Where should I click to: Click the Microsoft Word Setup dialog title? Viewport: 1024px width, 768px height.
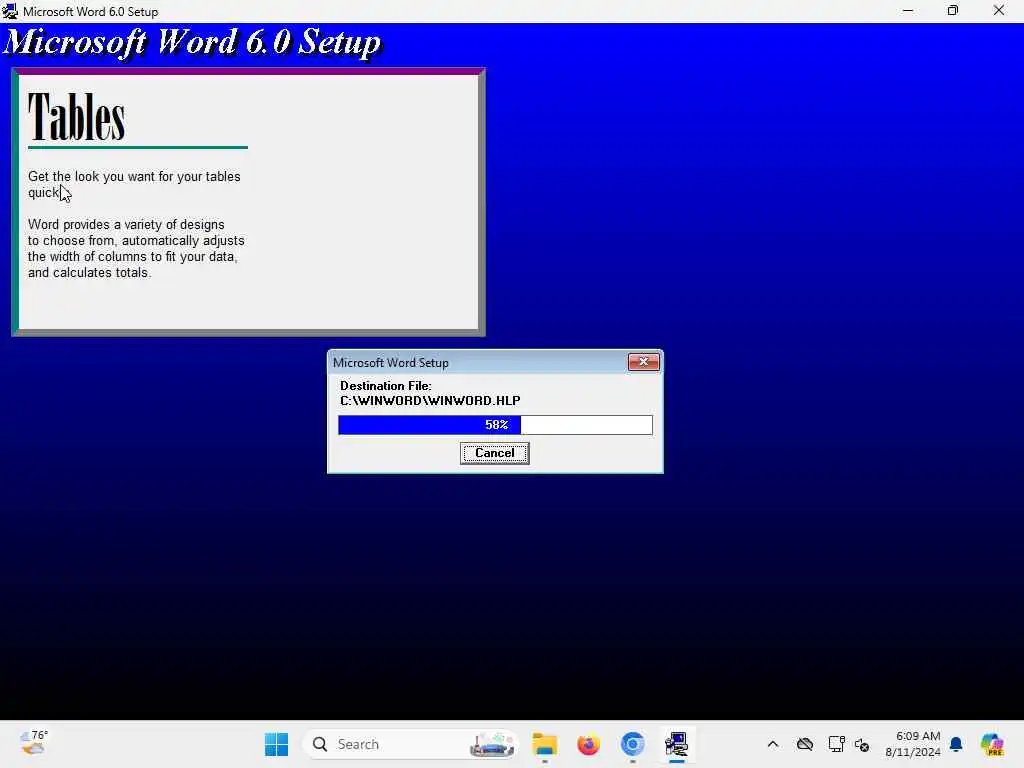click(391, 363)
